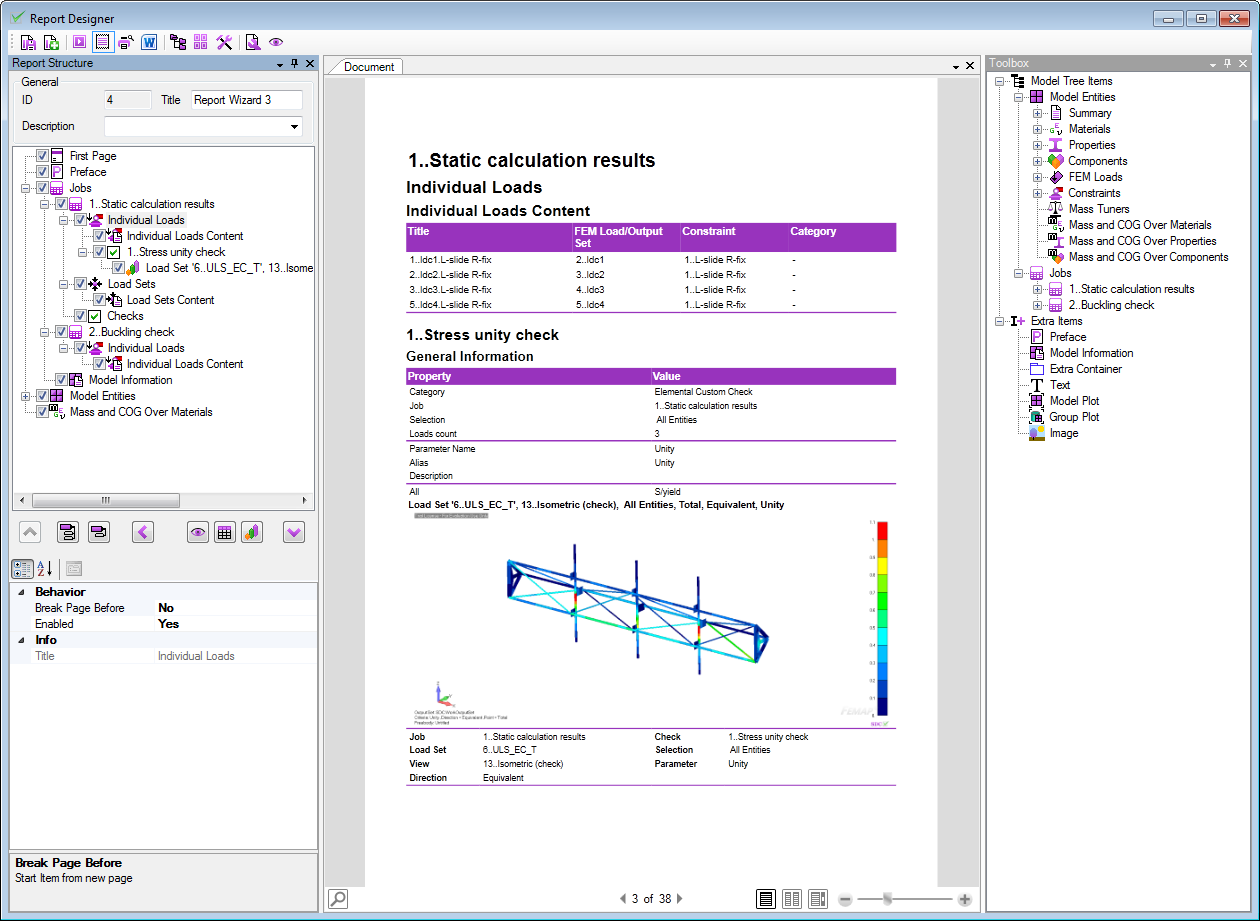The height and width of the screenshot is (921, 1260).
Task: Expand Model Entities in Report Structure tree
Action: pyautogui.click(x=26, y=396)
